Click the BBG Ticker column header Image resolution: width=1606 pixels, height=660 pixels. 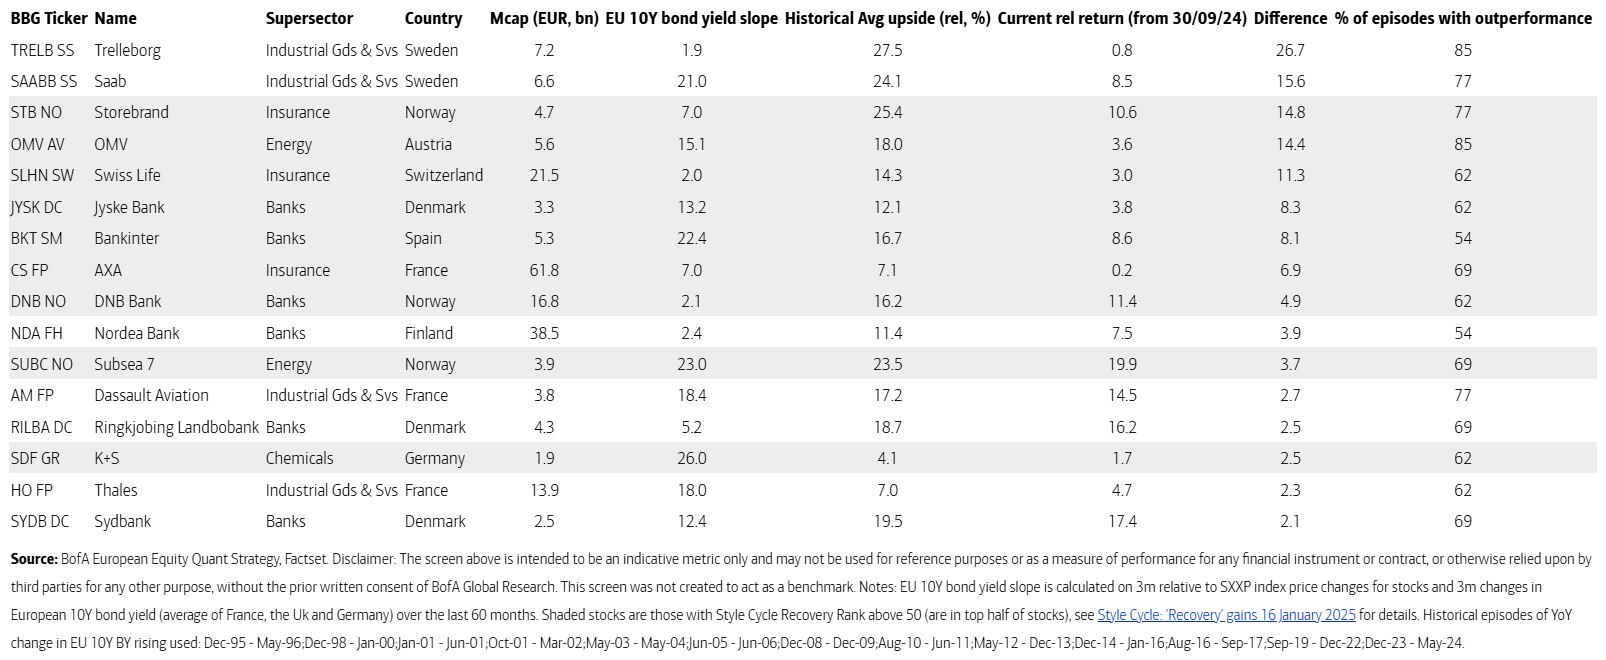click(x=49, y=18)
